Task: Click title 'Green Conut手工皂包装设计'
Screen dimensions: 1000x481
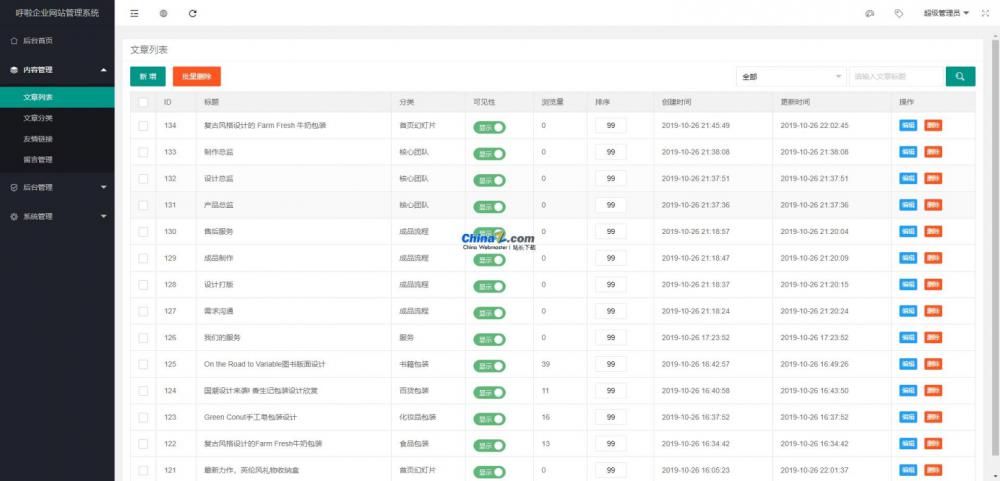Action: (x=251, y=417)
